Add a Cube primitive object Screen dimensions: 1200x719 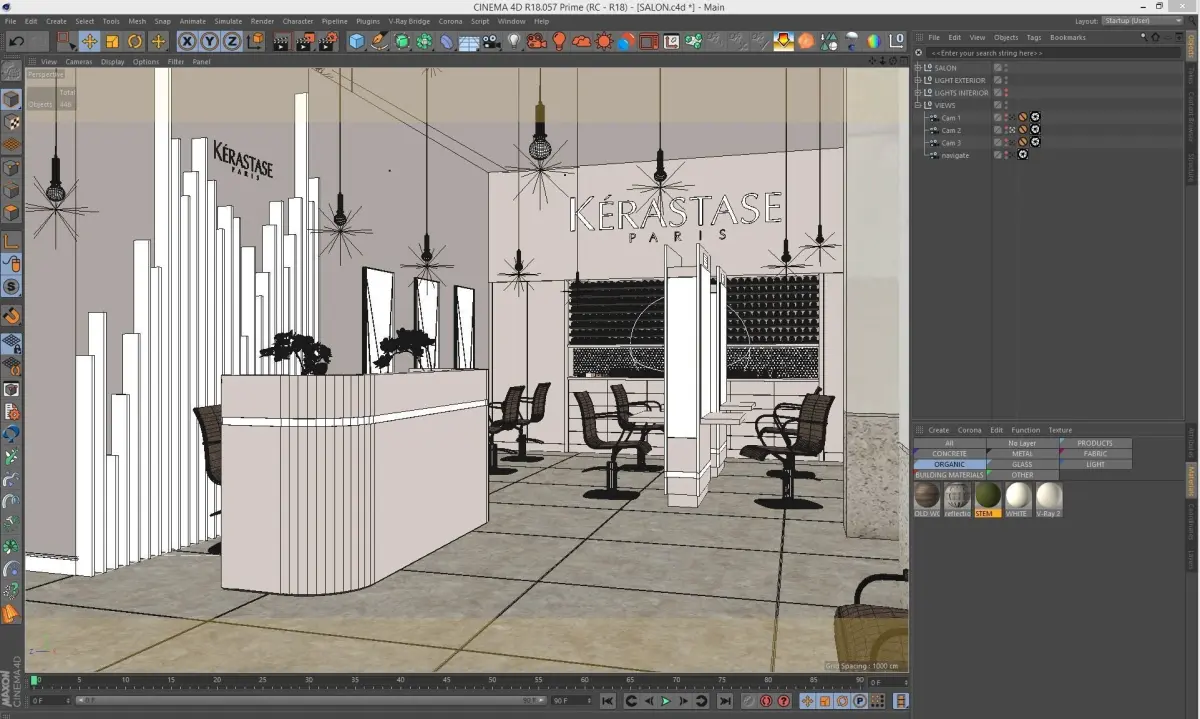[357, 41]
